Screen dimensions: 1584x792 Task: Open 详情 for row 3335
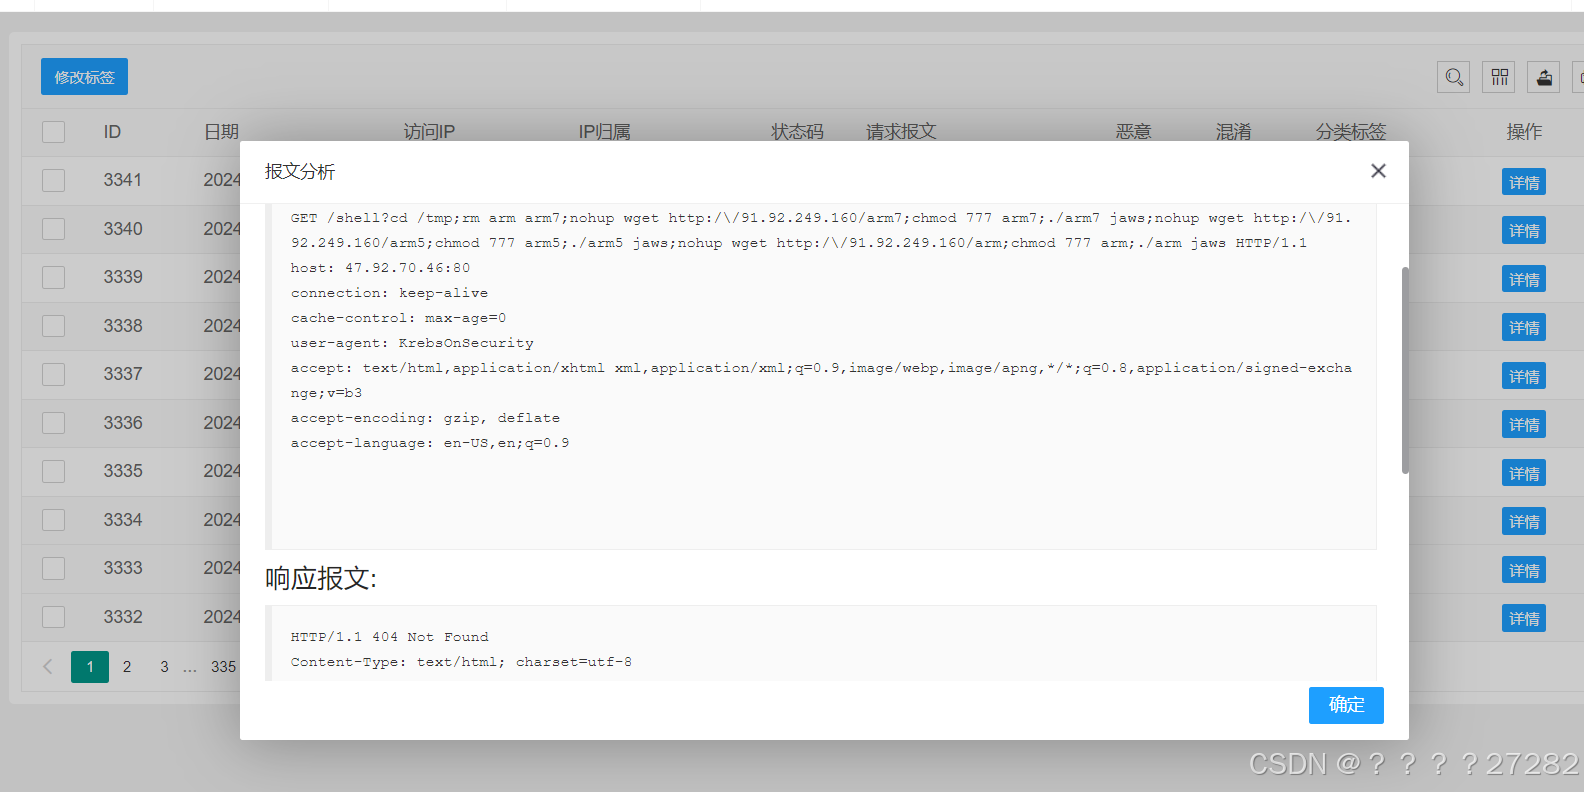[x=1524, y=473]
